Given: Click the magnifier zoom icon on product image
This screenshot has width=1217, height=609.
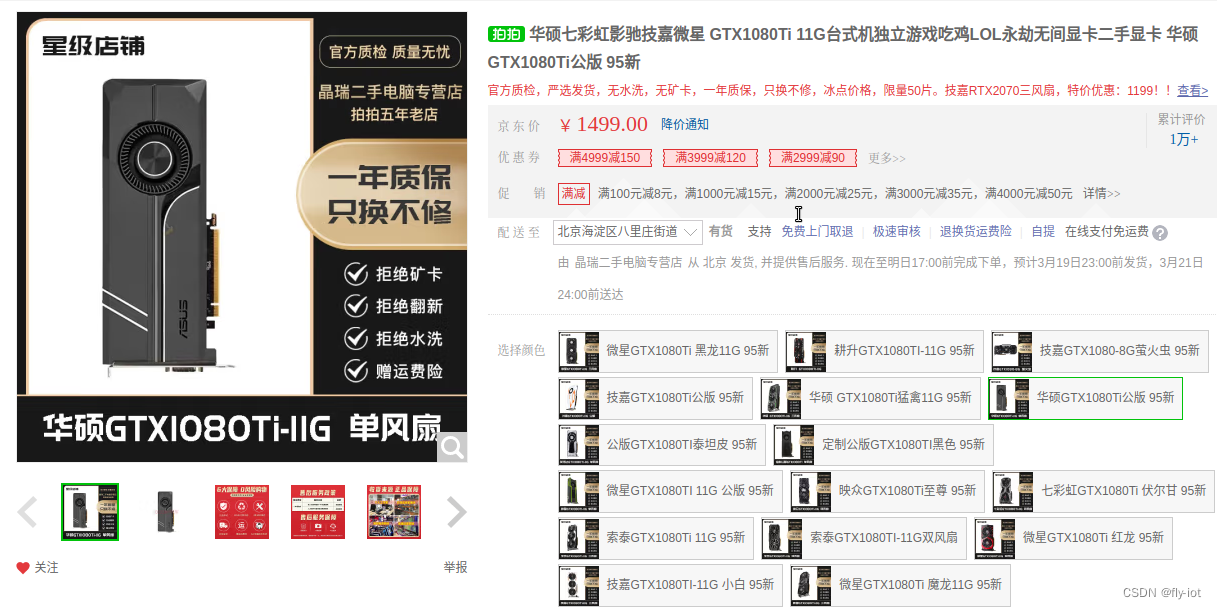Looking at the screenshot, I should click(x=452, y=447).
